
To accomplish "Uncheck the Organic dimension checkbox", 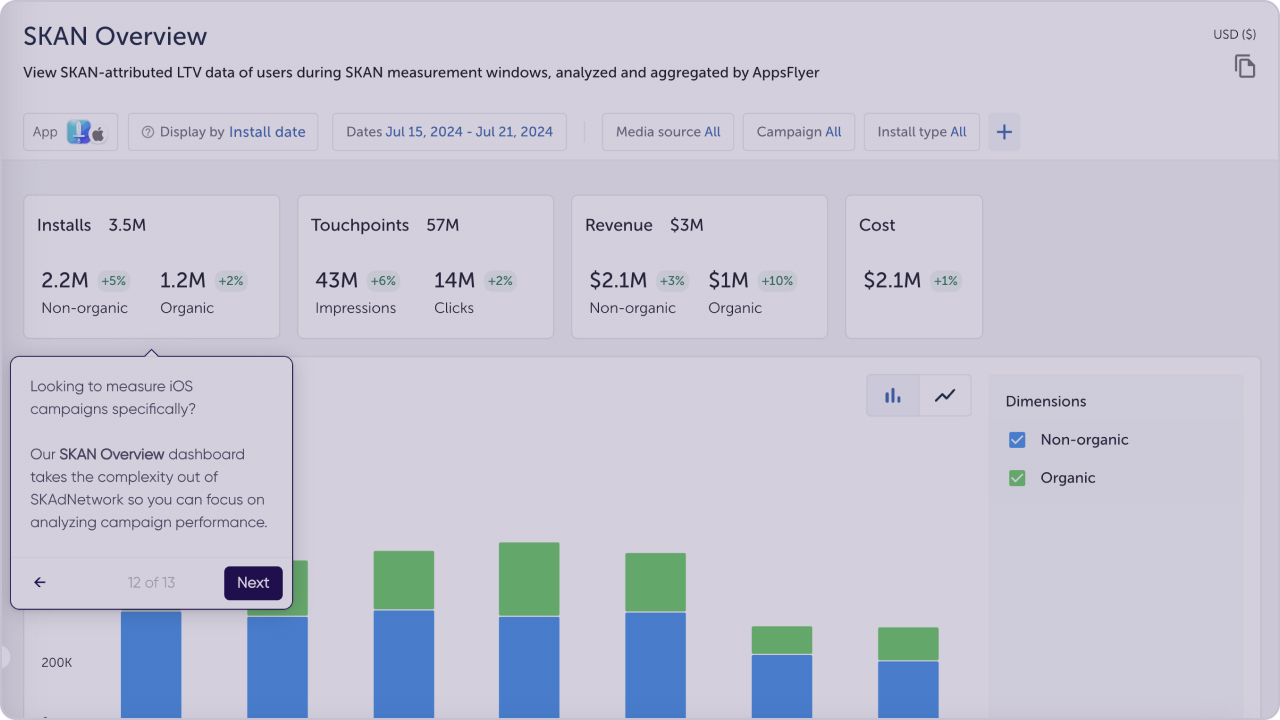I will (1017, 478).
